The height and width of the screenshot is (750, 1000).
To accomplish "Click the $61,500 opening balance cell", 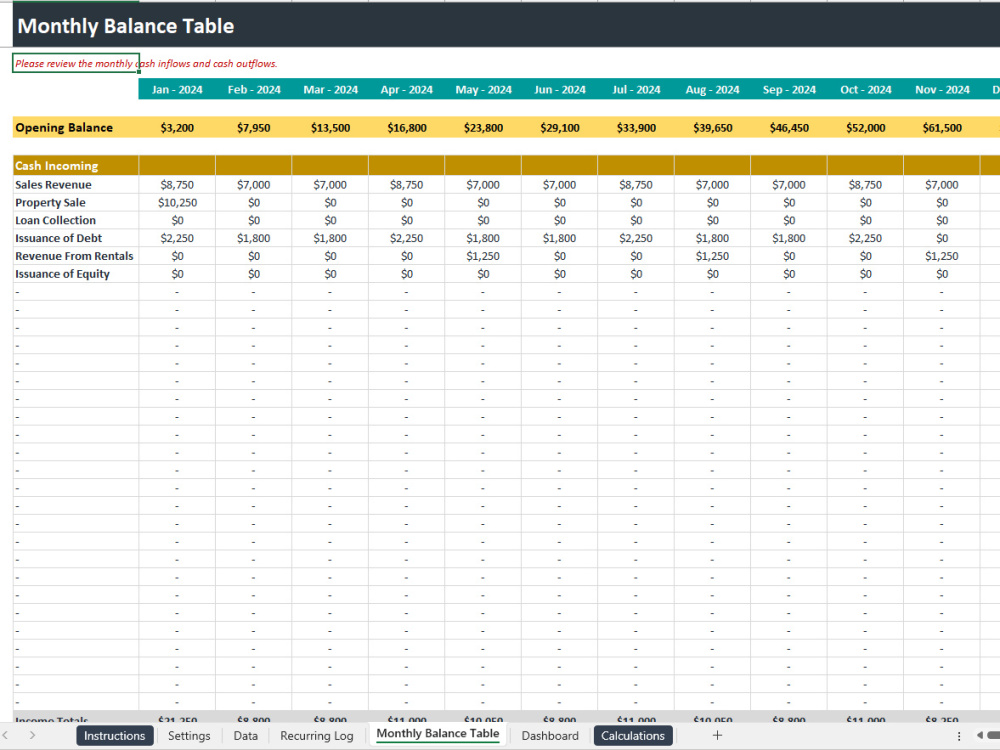I will (x=942, y=128).
